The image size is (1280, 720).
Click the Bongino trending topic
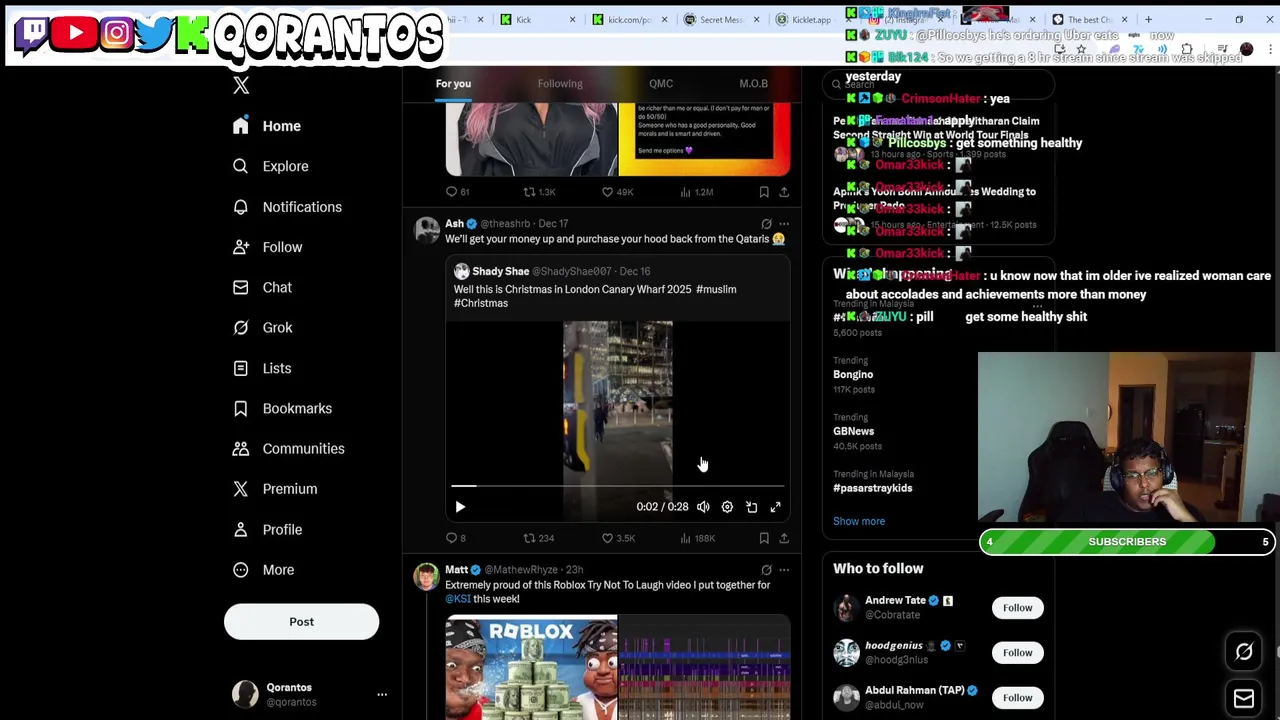(x=853, y=374)
